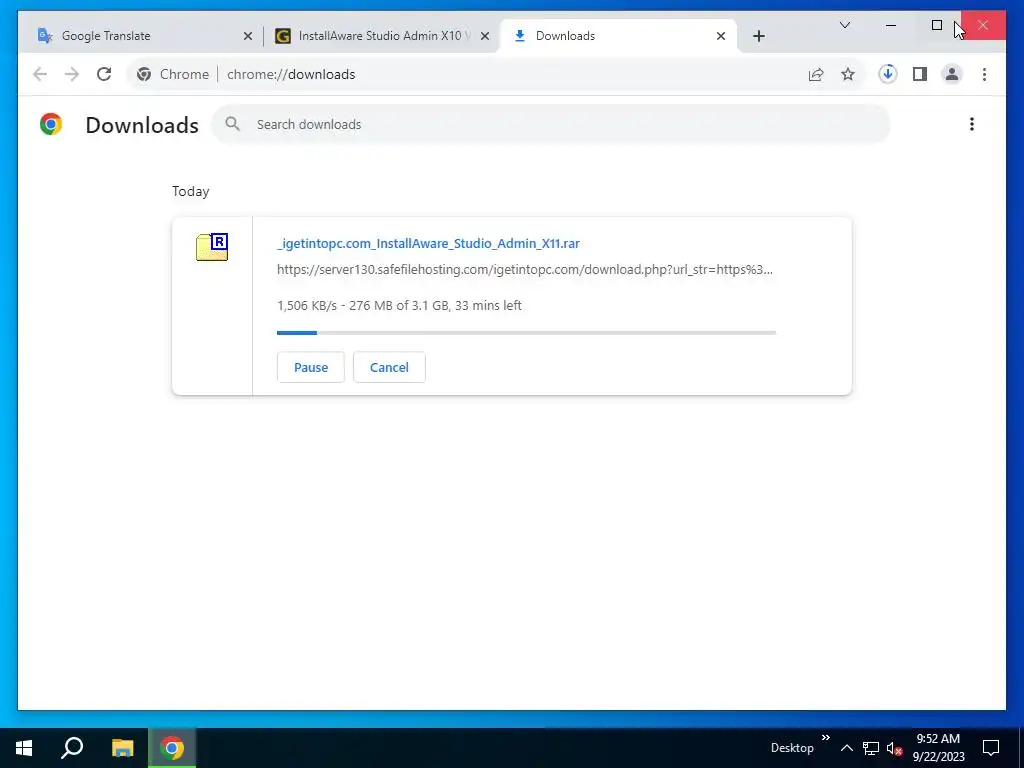Maximize the Chrome window
The image size is (1024, 768).
coord(936,25)
